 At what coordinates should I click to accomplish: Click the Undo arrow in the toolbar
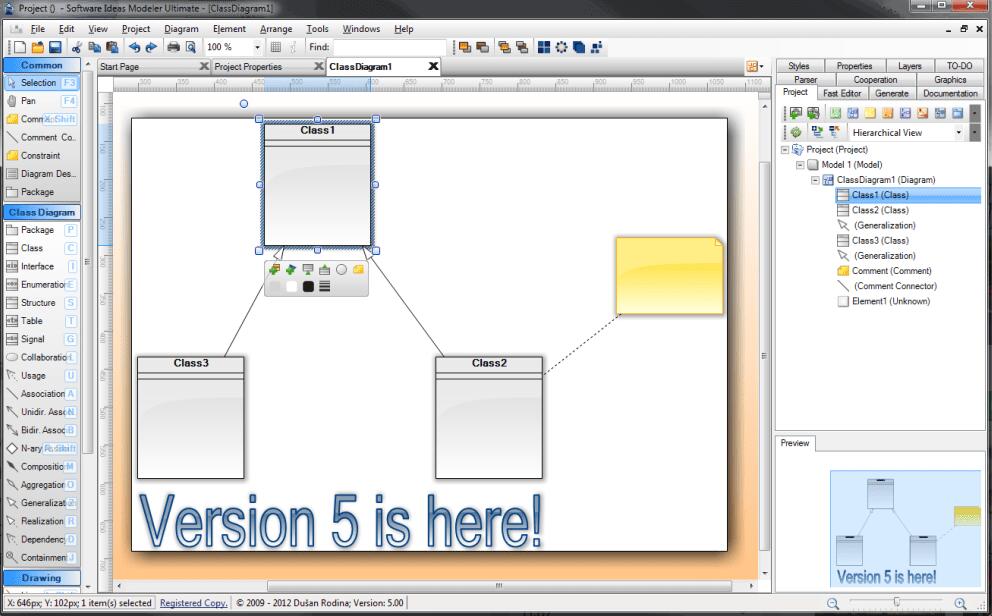point(134,47)
